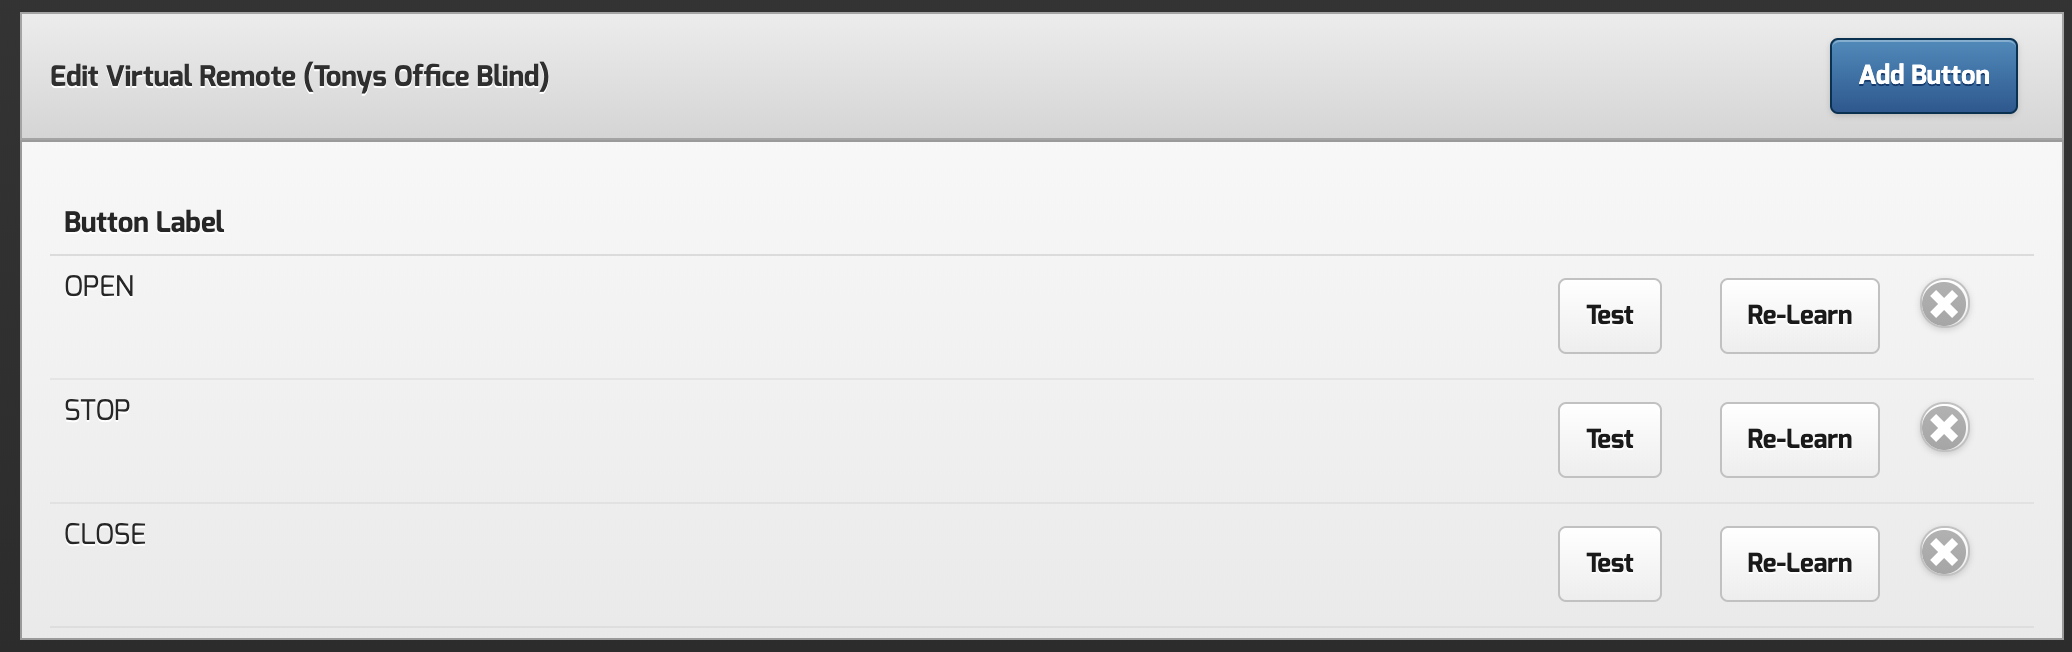Select the OPEN label text

pyautogui.click(x=99, y=287)
